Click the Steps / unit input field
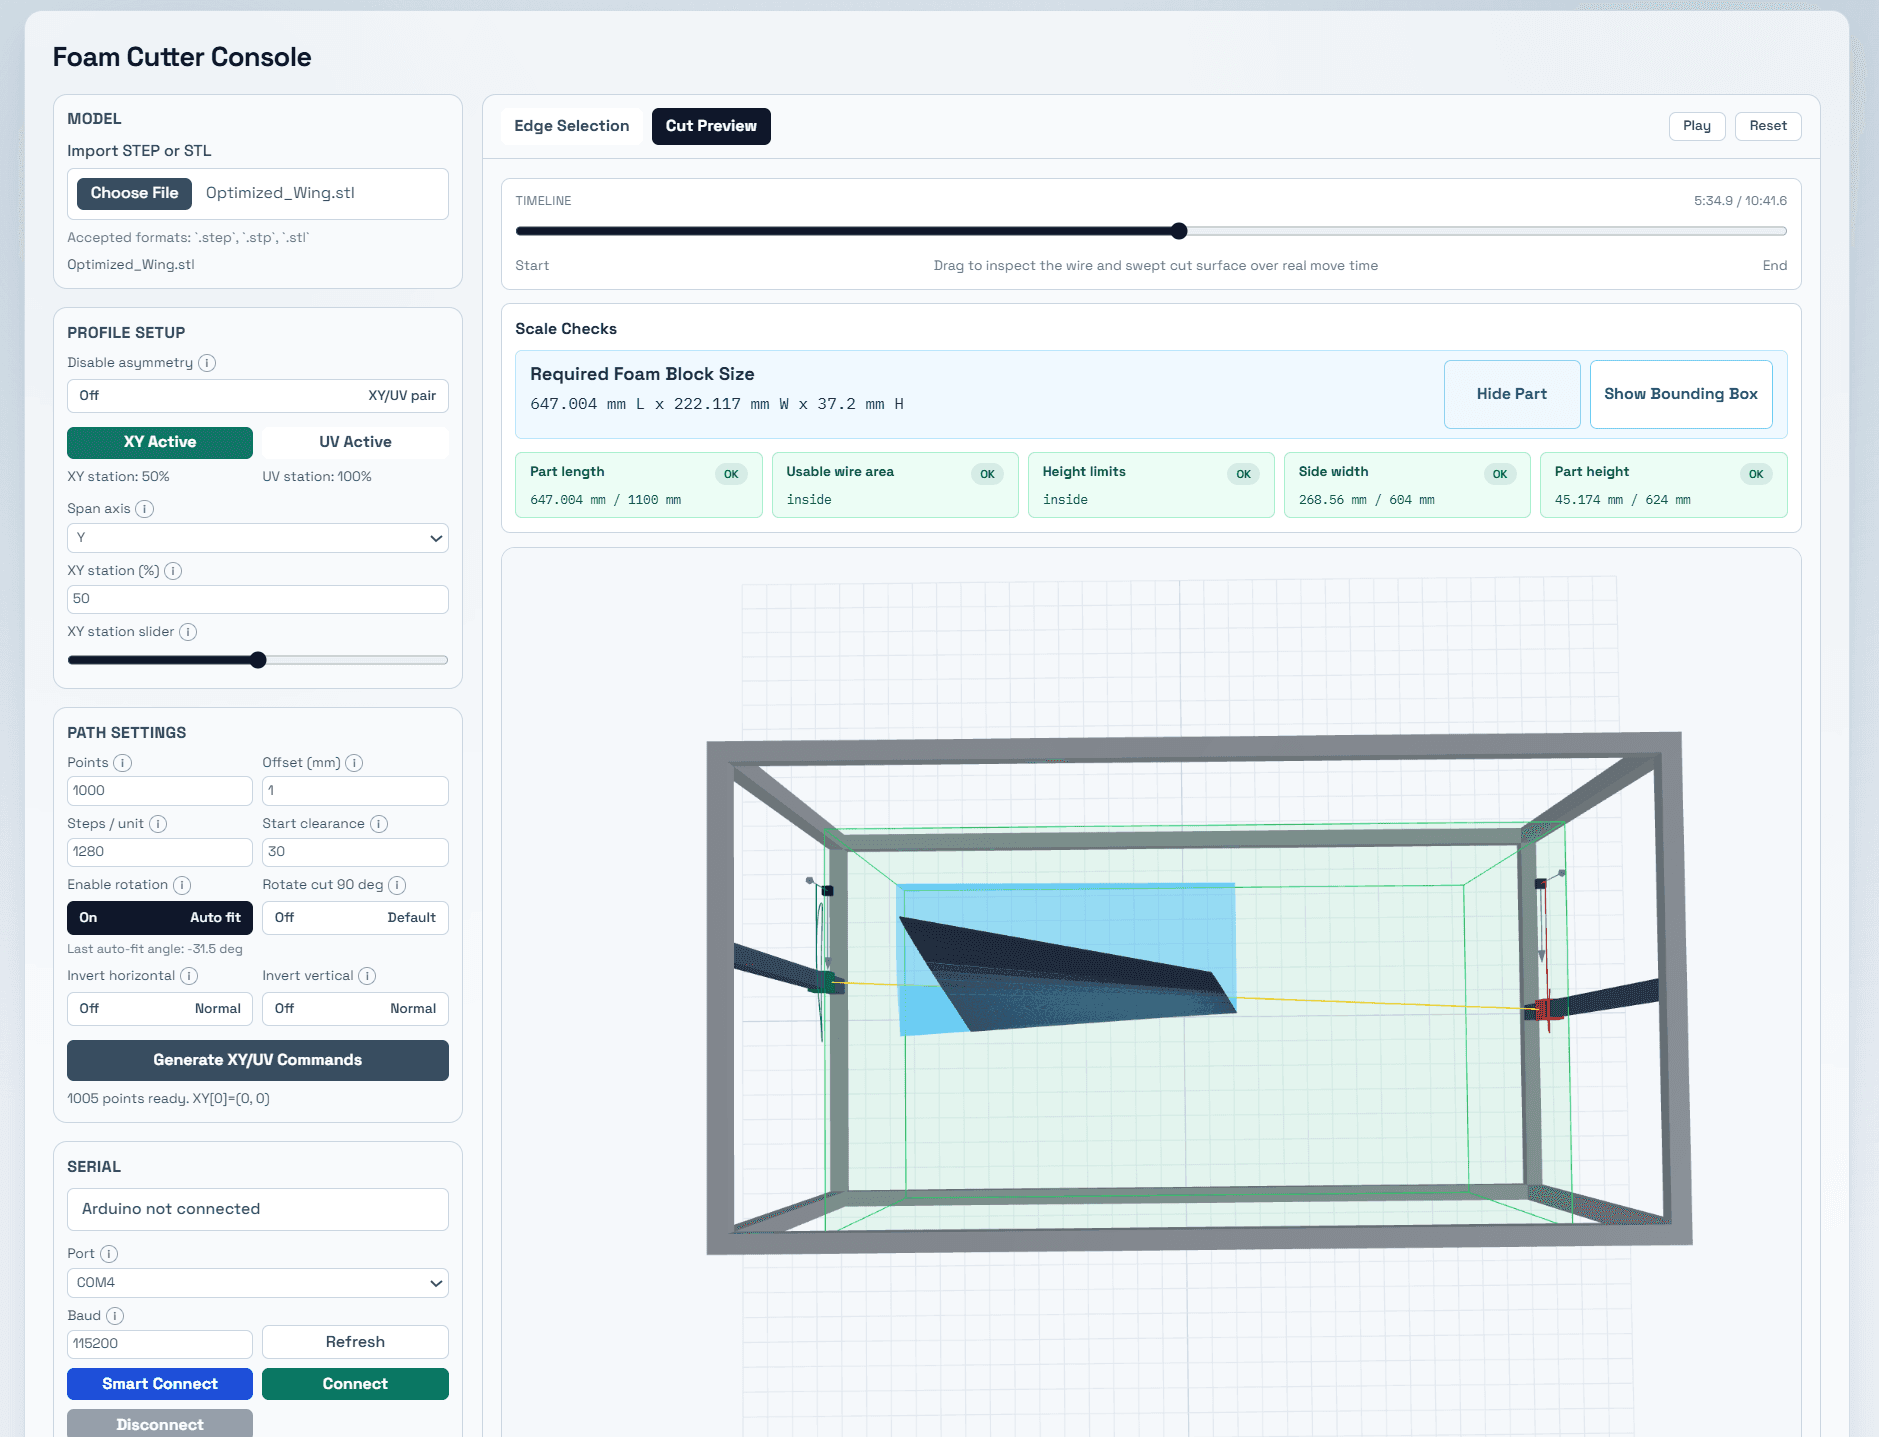Viewport: 1879px width, 1437px height. (159, 852)
